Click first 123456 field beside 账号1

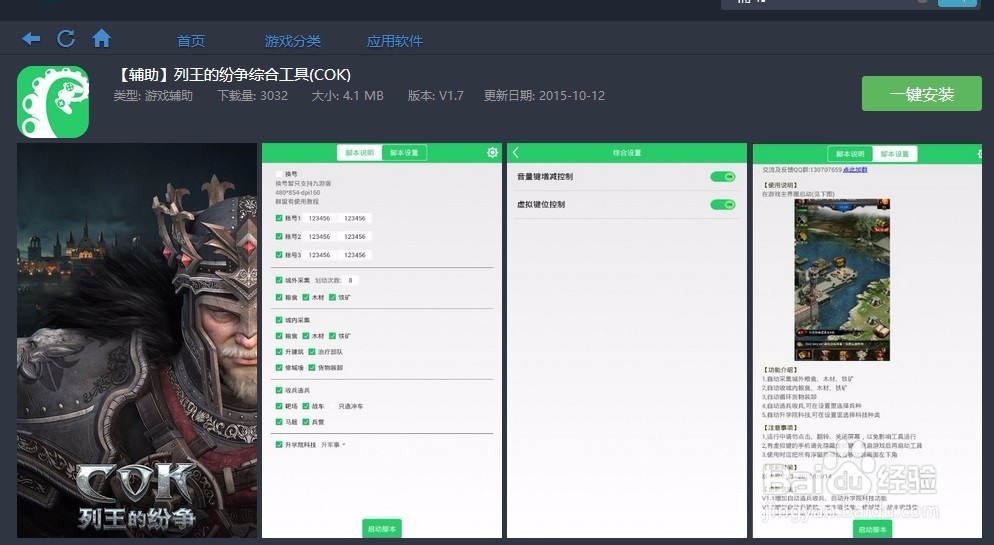[x=319, y=218]
